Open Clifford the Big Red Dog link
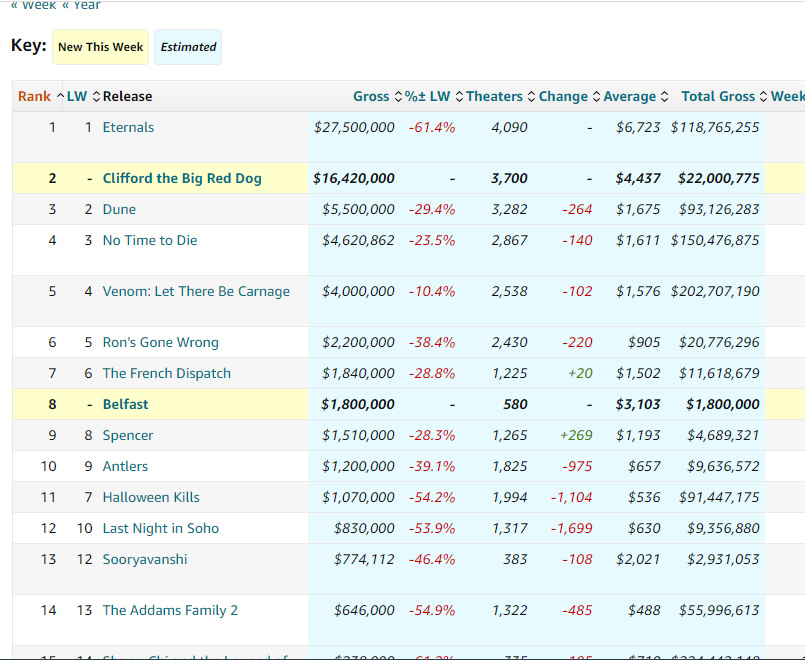Image resolution: width=805 pixels, height=660 pixels. pos(182,179)
